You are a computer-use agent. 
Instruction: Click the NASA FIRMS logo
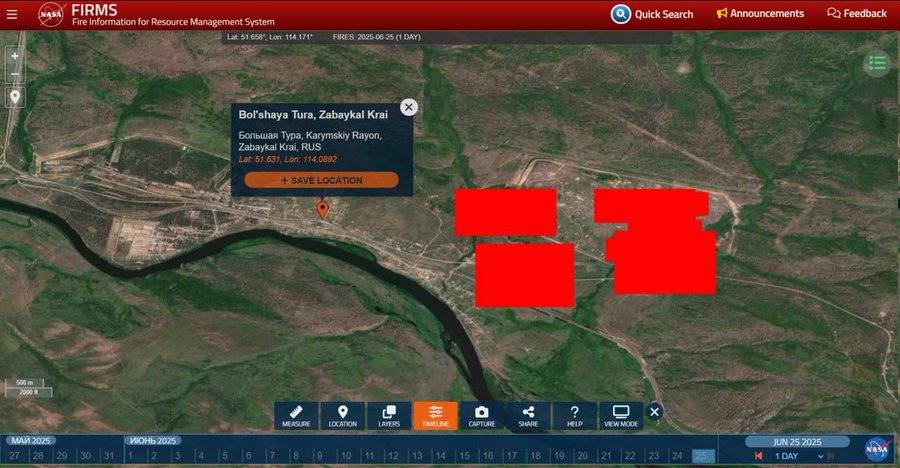tap(51, 15)
